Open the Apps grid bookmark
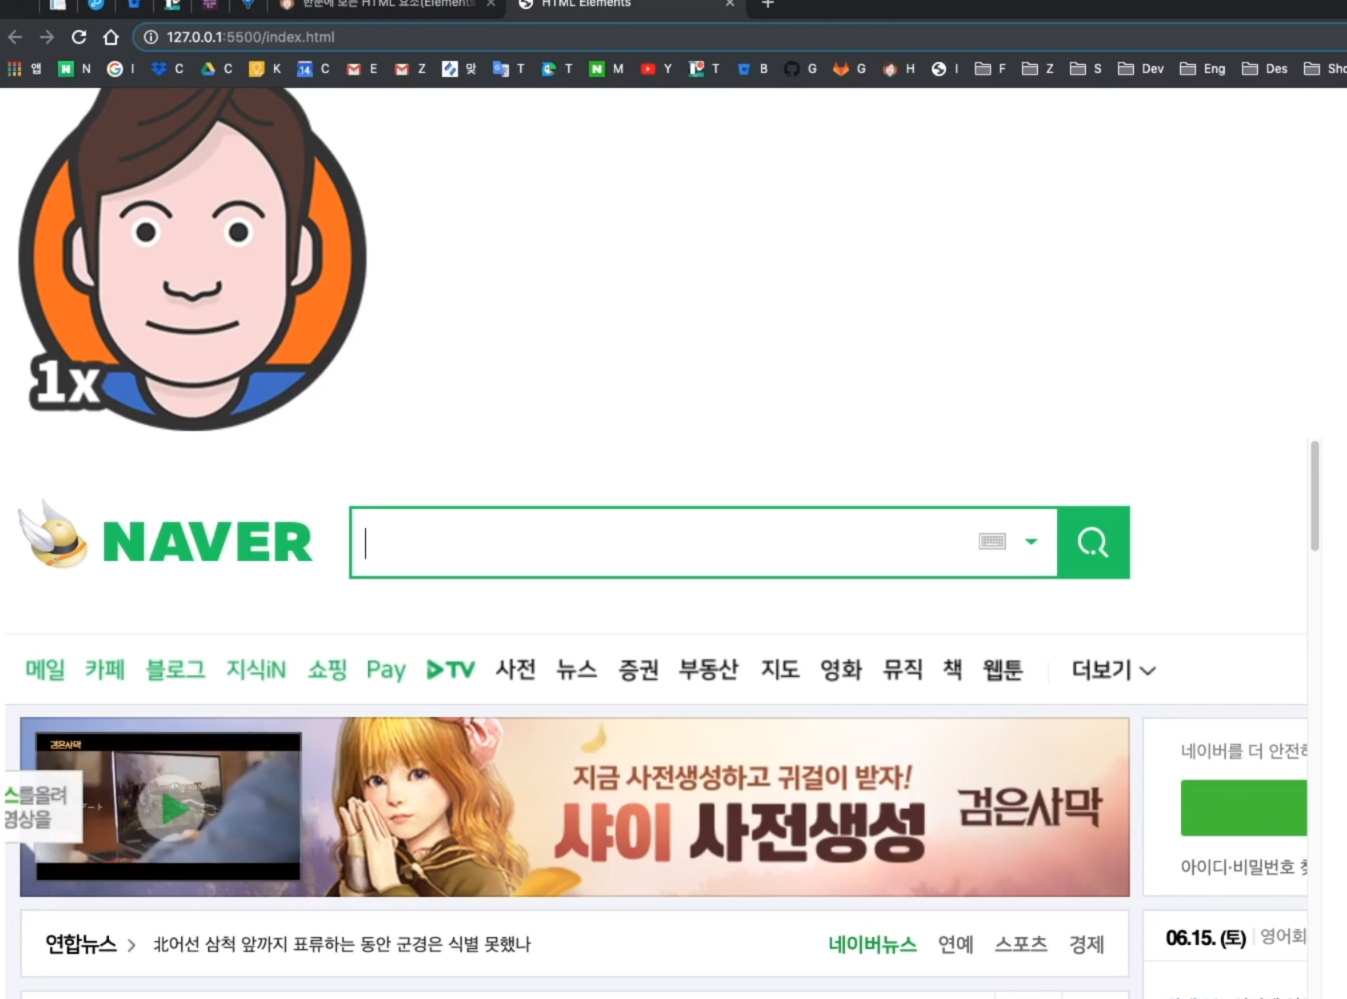The image size is (1347, 999). tap(24, 69)
